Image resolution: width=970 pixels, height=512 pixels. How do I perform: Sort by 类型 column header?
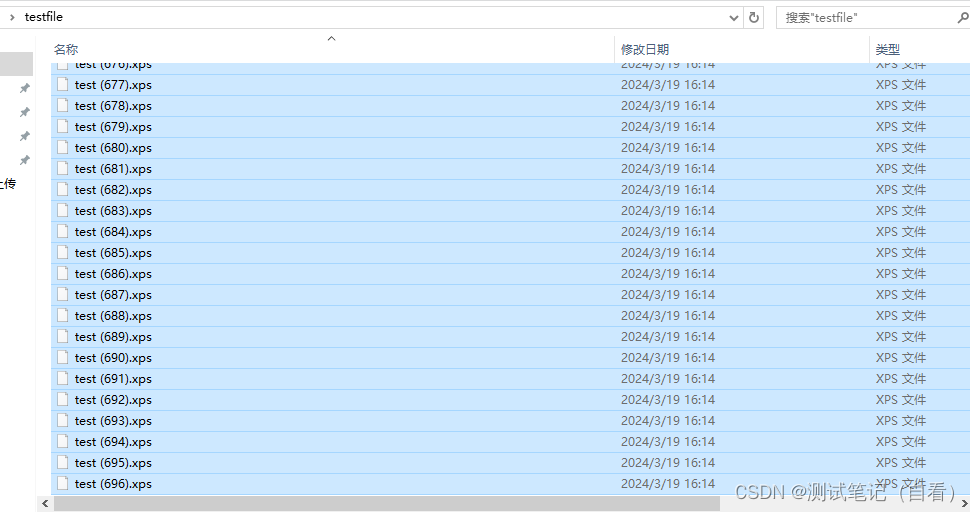(x=888, y=49)
